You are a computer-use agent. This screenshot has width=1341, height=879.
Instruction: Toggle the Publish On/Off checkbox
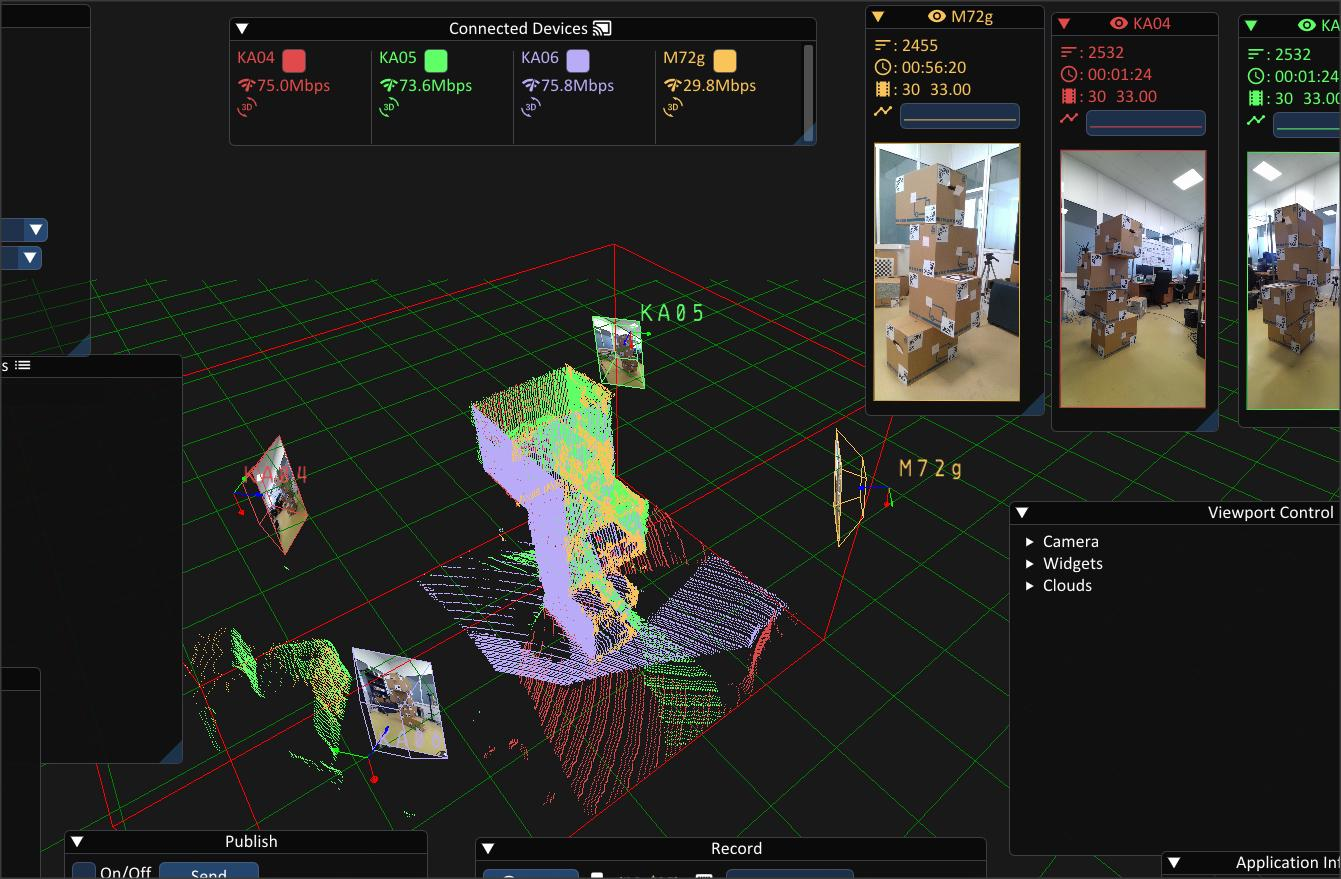coord(85,872)
